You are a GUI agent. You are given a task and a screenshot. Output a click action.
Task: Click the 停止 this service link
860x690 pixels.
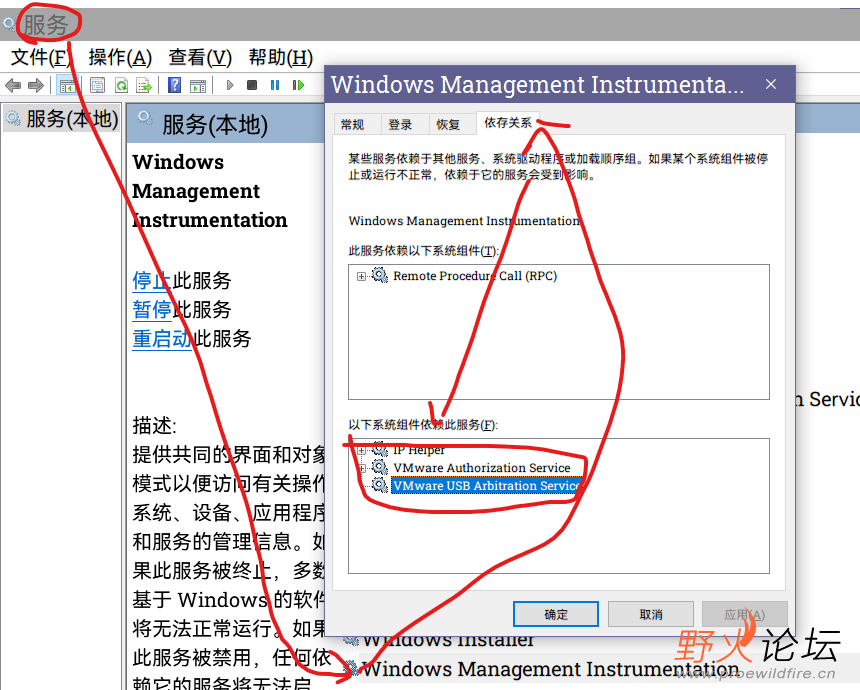click(x=152, y=281)
